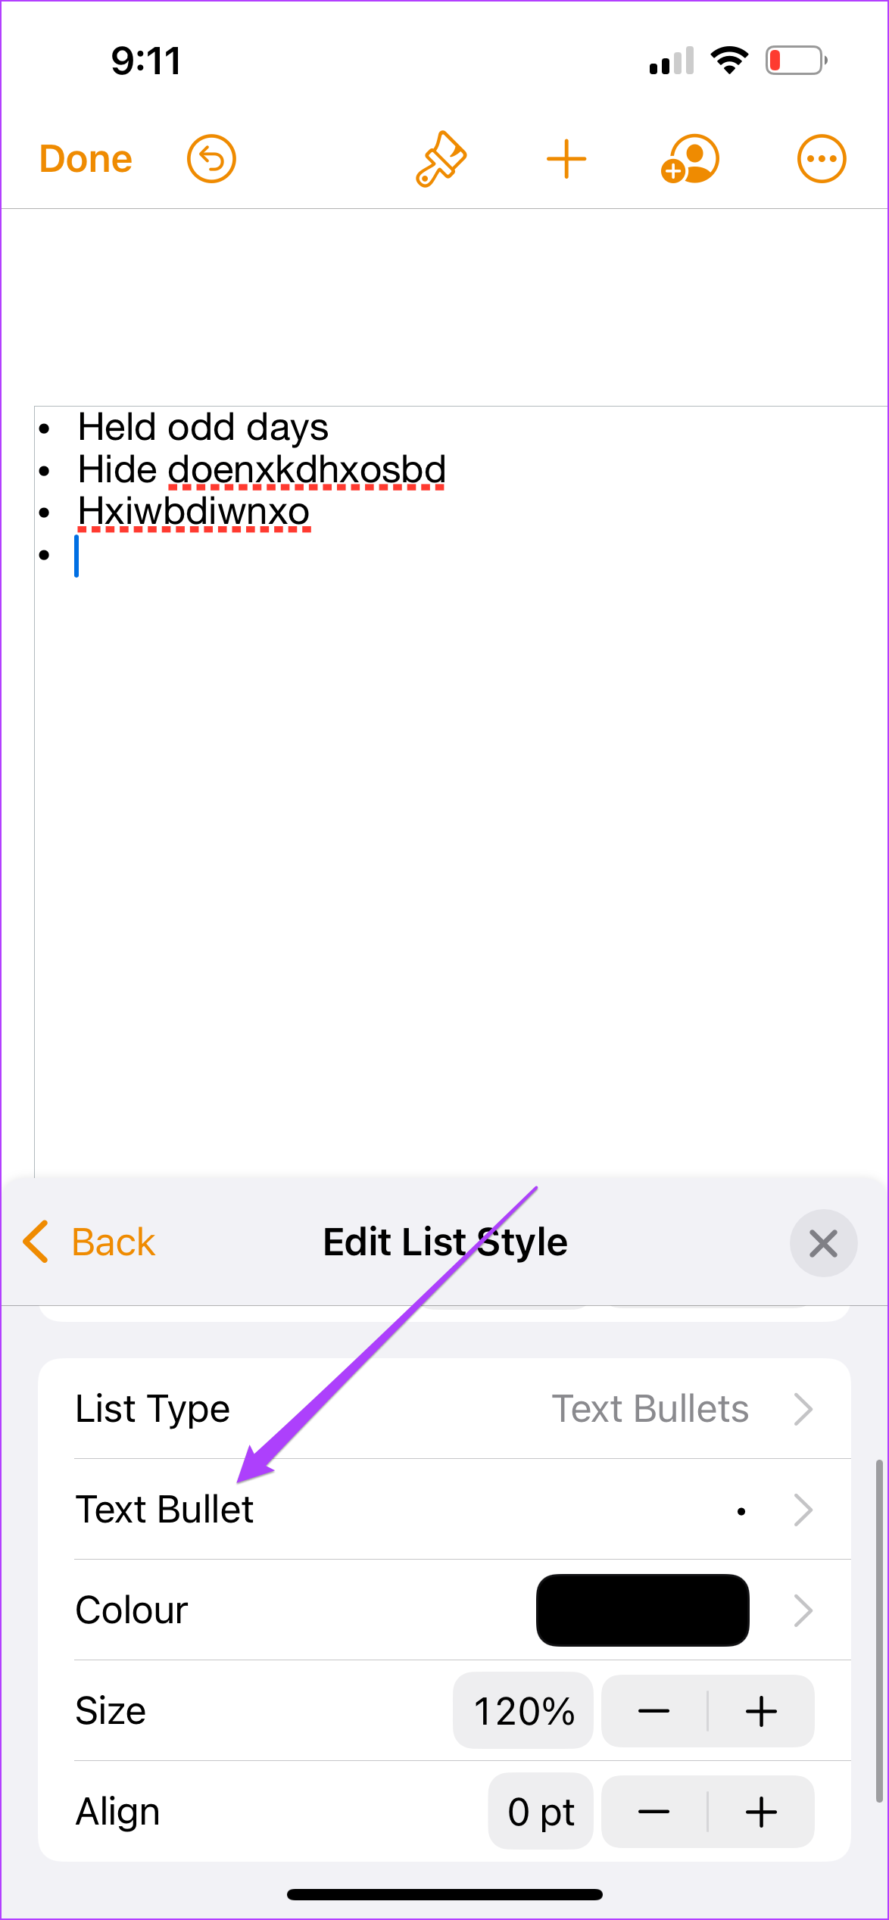This screenshot has width=889, height=1920.
Task: Open the More options ellipsis icon
Action: [x=821, y=159]
